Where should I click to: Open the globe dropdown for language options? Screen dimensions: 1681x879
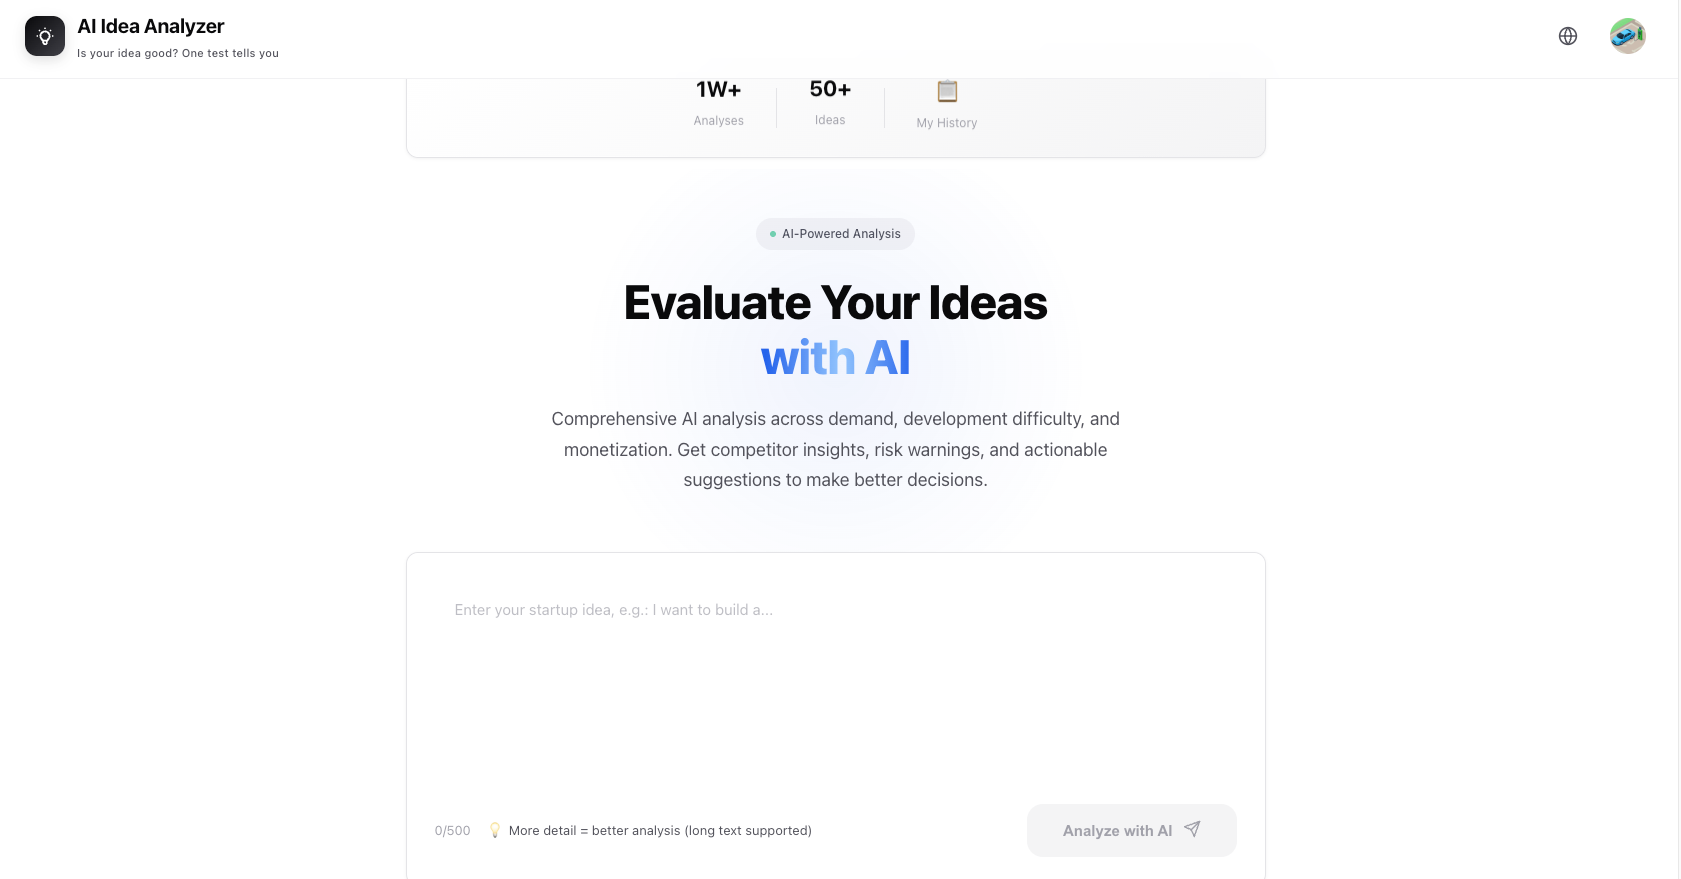tap(1568, 35)
